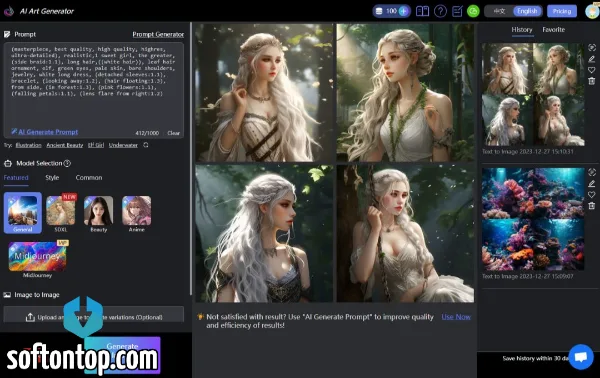Click the AI Art Generator logo
Viewport: 600px width, 378px height.
tap(8, 11)
